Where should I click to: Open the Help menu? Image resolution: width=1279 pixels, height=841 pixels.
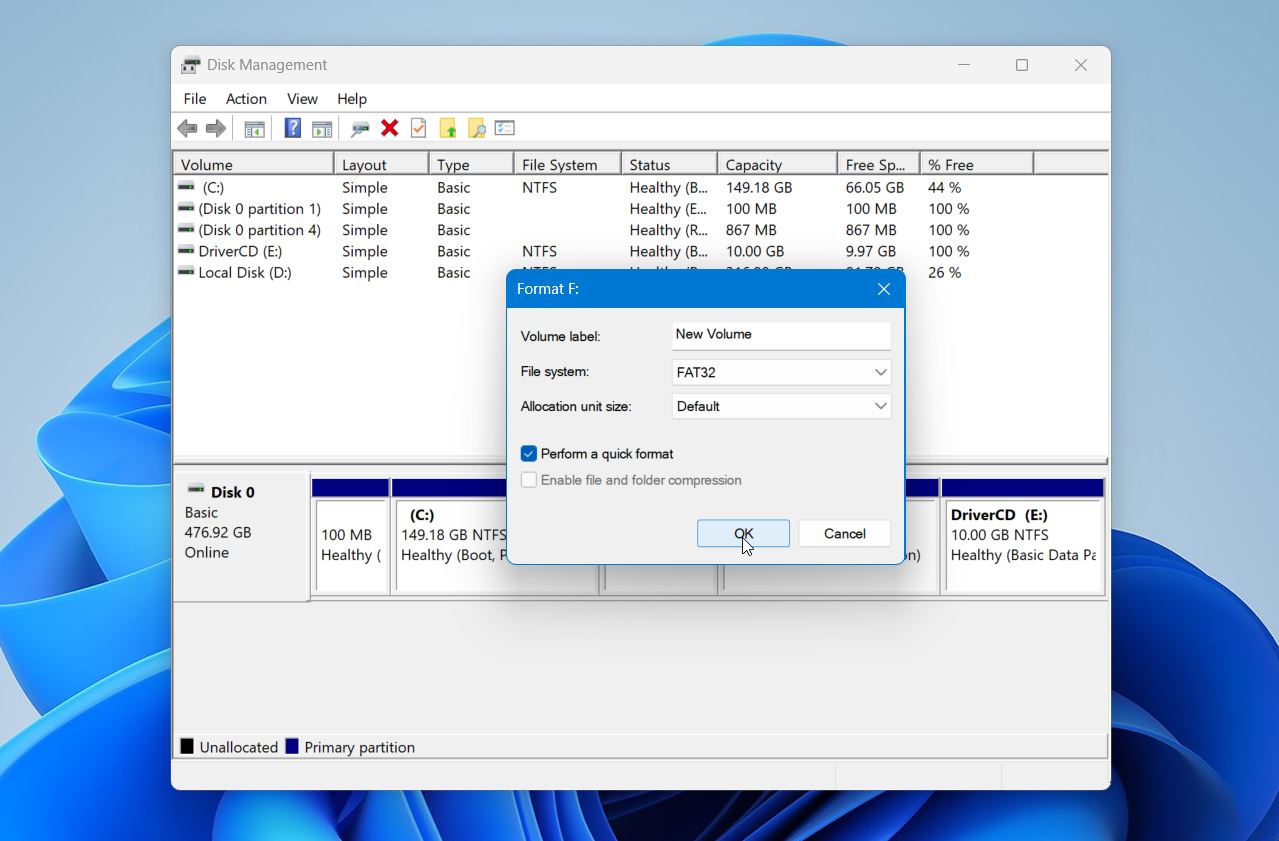click(352, 99)
